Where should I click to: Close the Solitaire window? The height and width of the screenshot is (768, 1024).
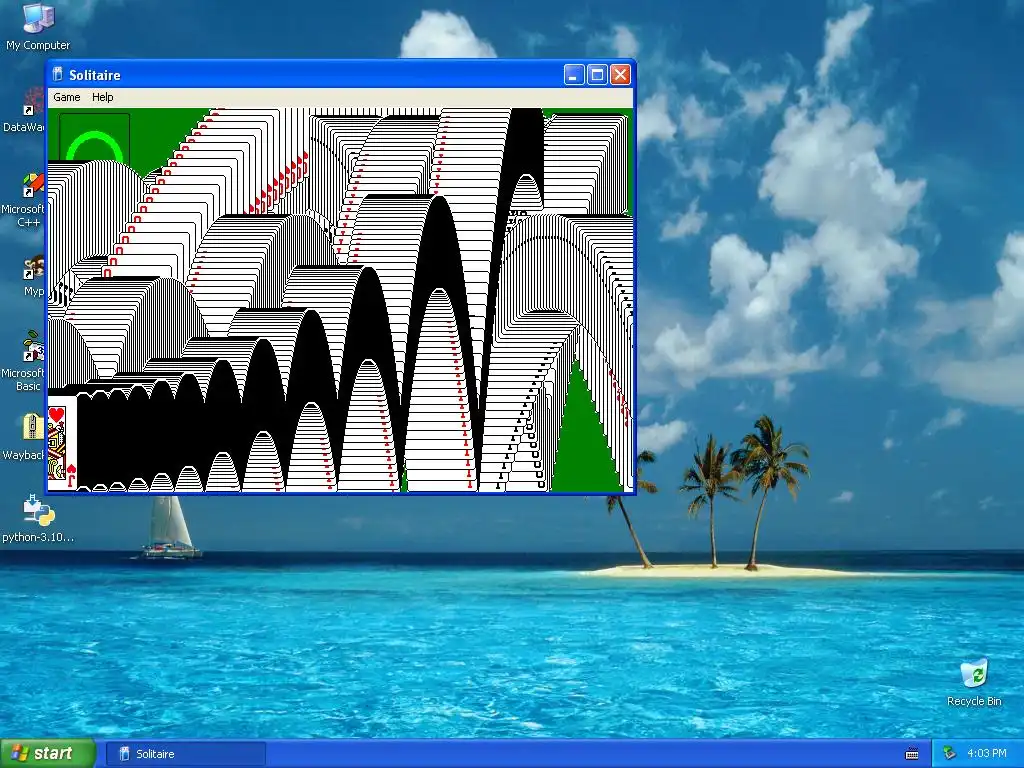point(620,75)
